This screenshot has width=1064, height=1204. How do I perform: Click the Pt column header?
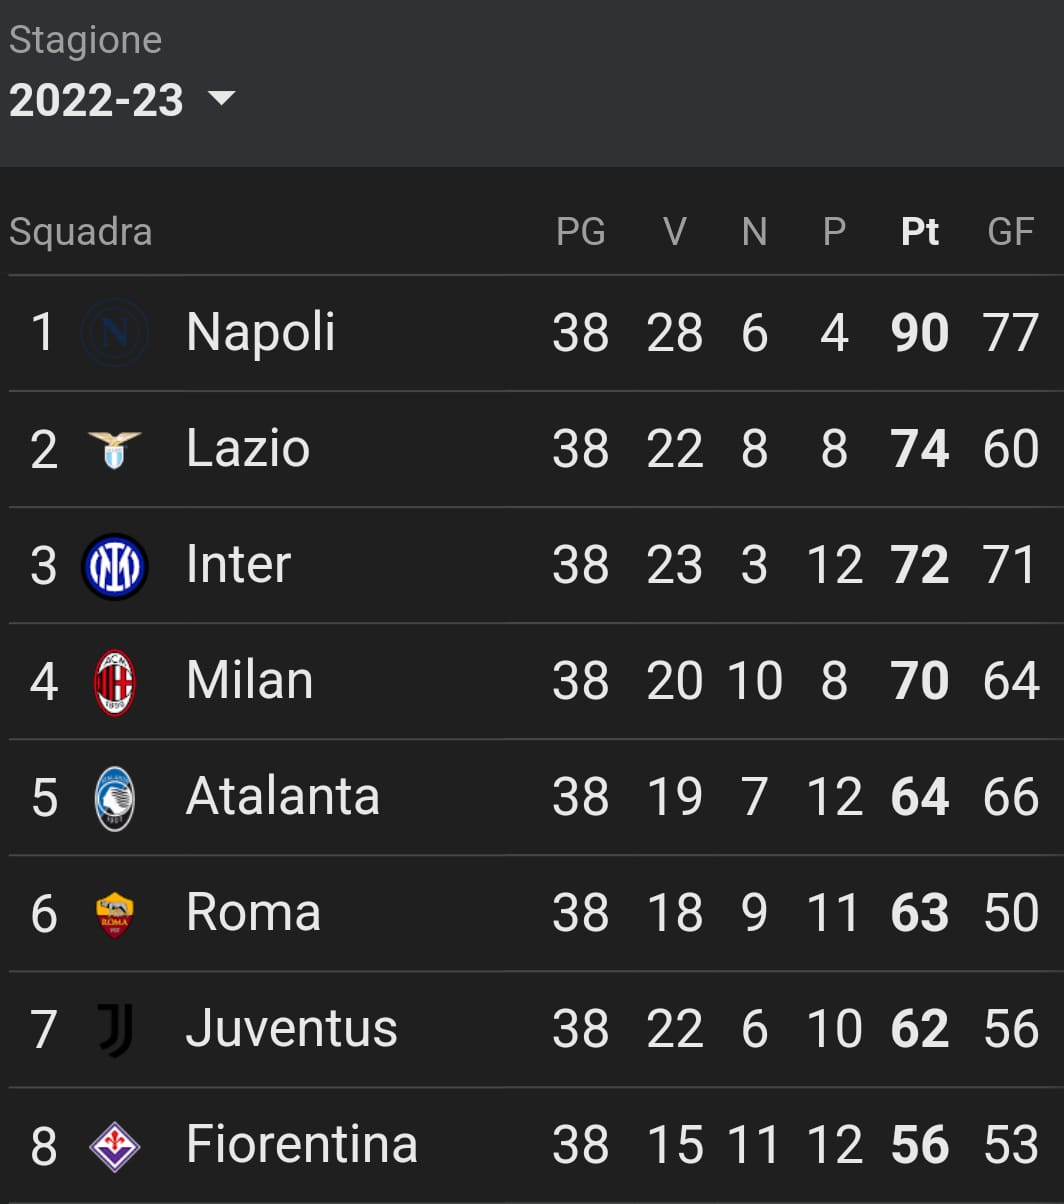tap(920, 232)
